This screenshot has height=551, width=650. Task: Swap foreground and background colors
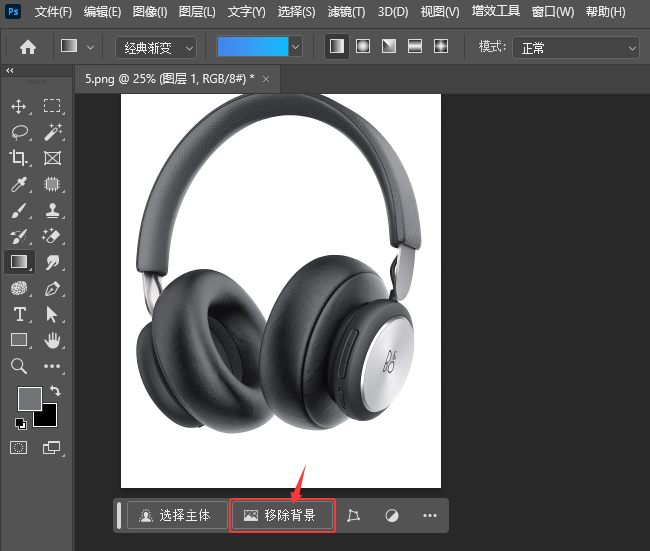click(55, 390)
